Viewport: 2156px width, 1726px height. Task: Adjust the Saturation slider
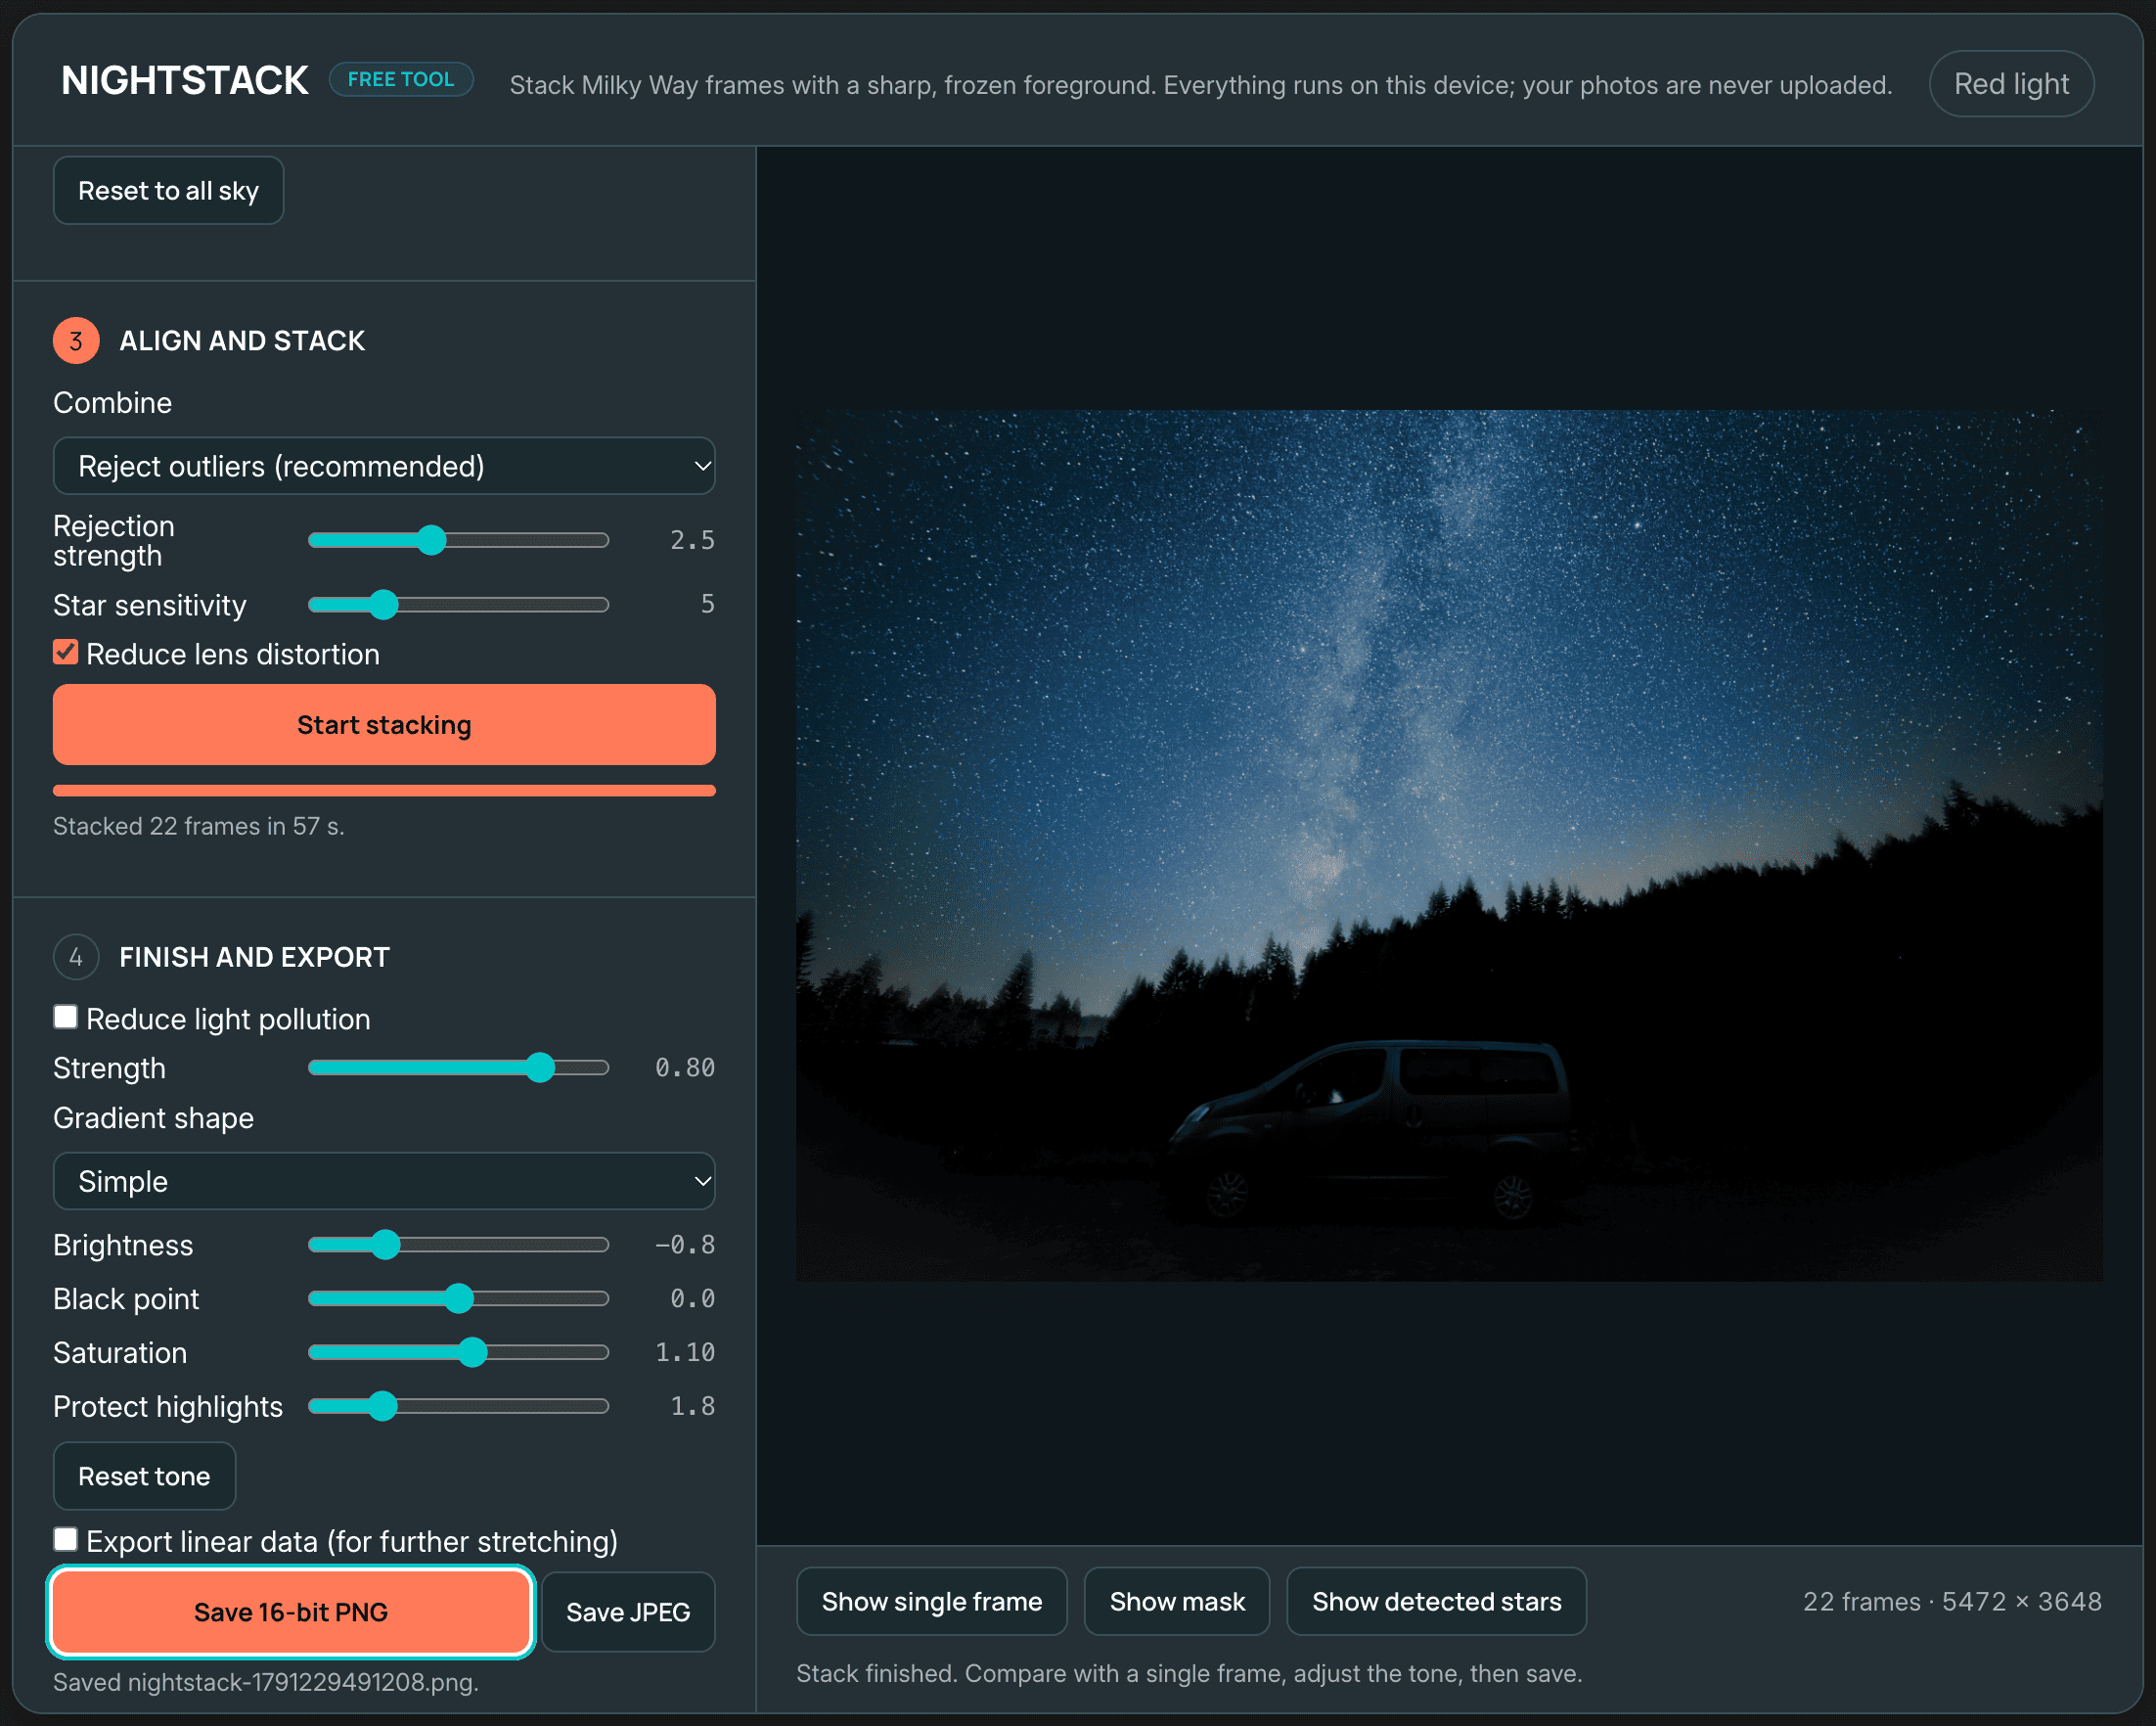pos(459,1353)
